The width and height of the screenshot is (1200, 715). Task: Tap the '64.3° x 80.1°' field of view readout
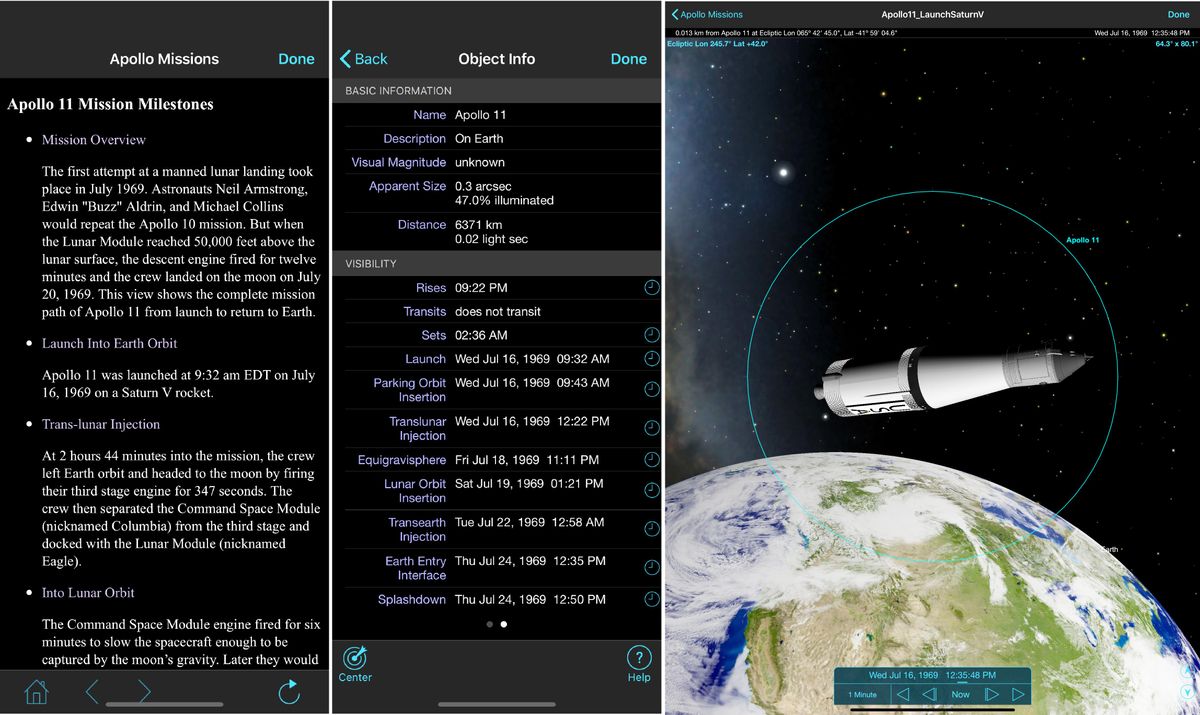1176,44
